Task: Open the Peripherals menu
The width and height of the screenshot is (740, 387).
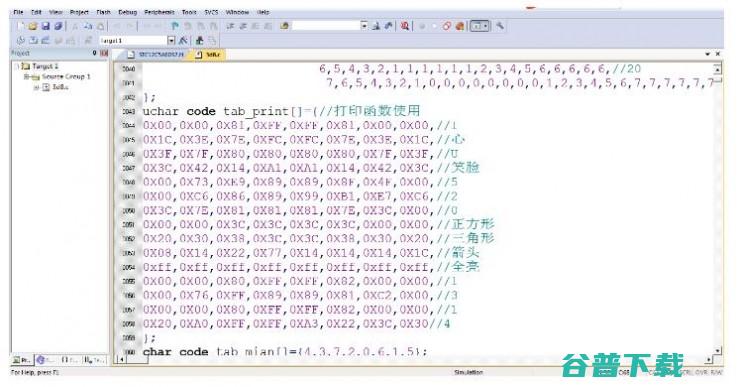Action: click(159, 12)
